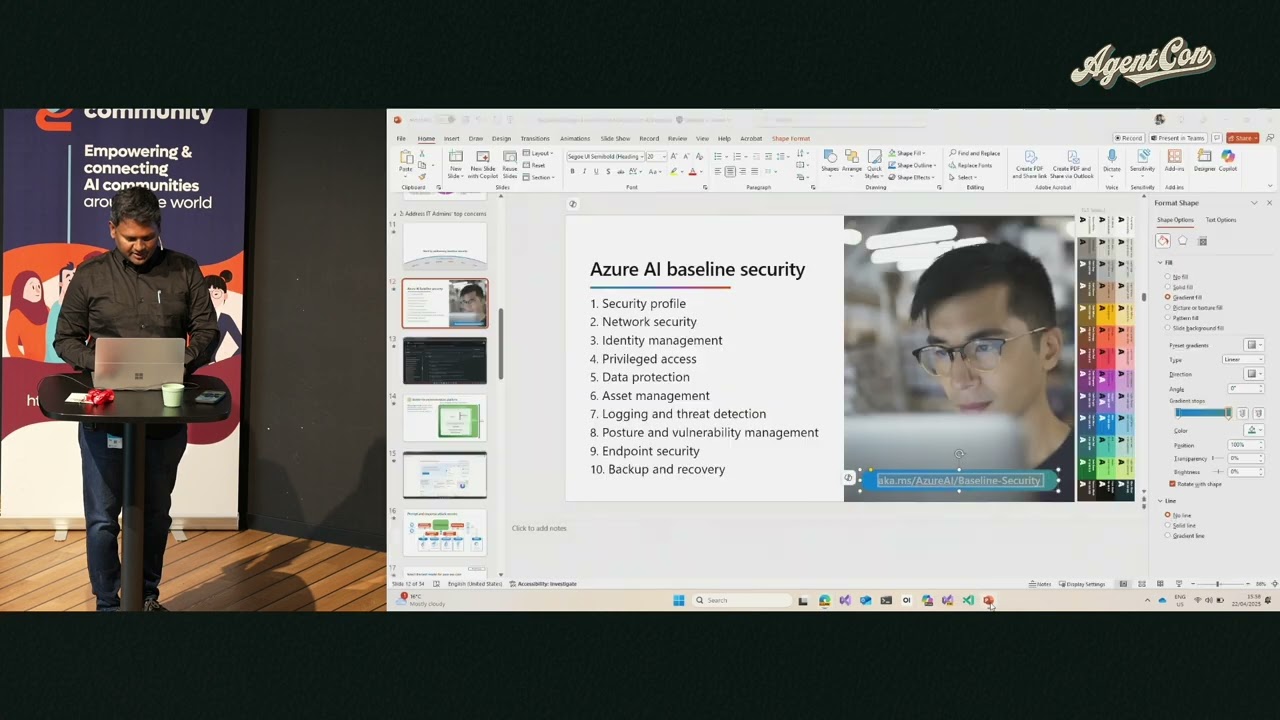Open the Designer pane
Viewport: 1280px width, 720px height.
point(1204,161)
